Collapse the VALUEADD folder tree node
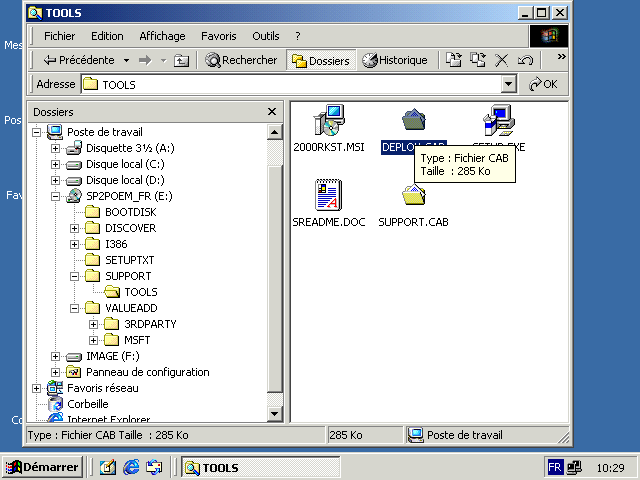 click(x=75, y=308)
